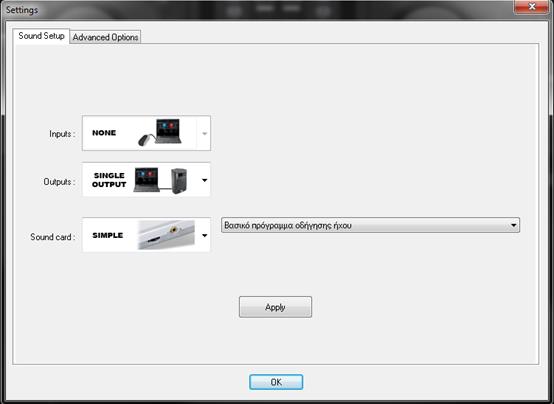This screenshot has height=404, width=554.
Task: Click the Settings title bar text
Action: (22, 10)
